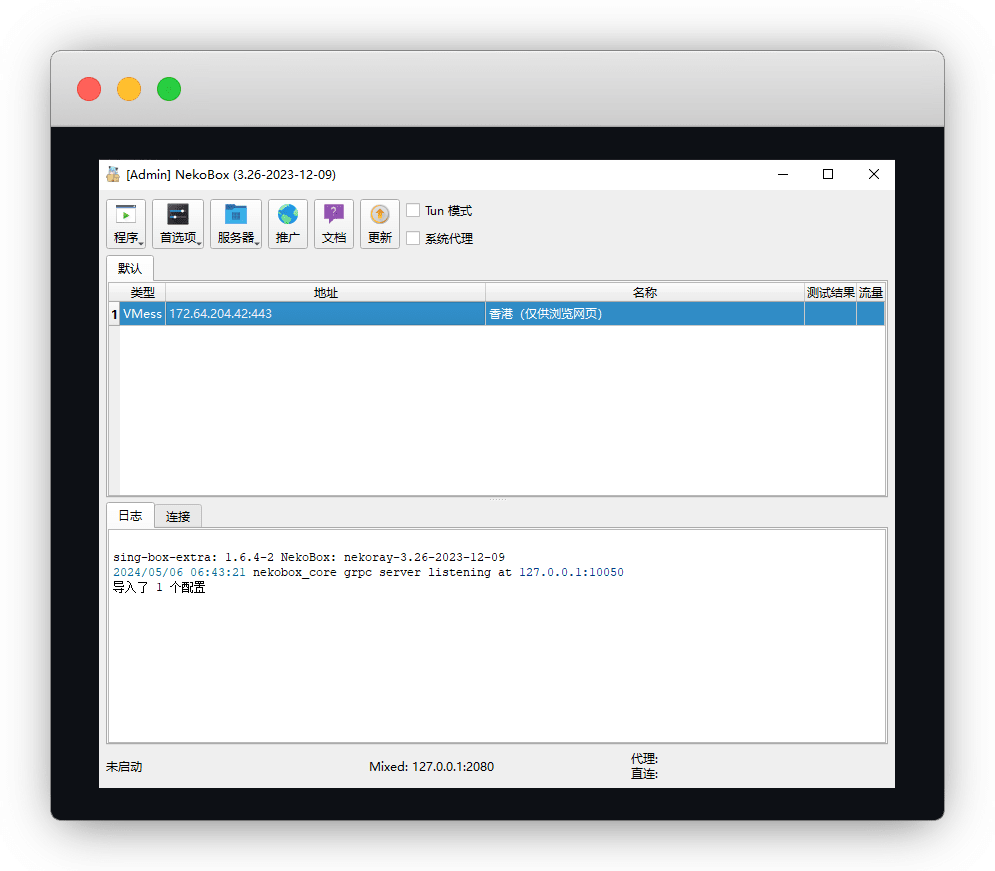Click the NekoBox app icon in title bar
The image size is (995, 871).
[113, 174]
